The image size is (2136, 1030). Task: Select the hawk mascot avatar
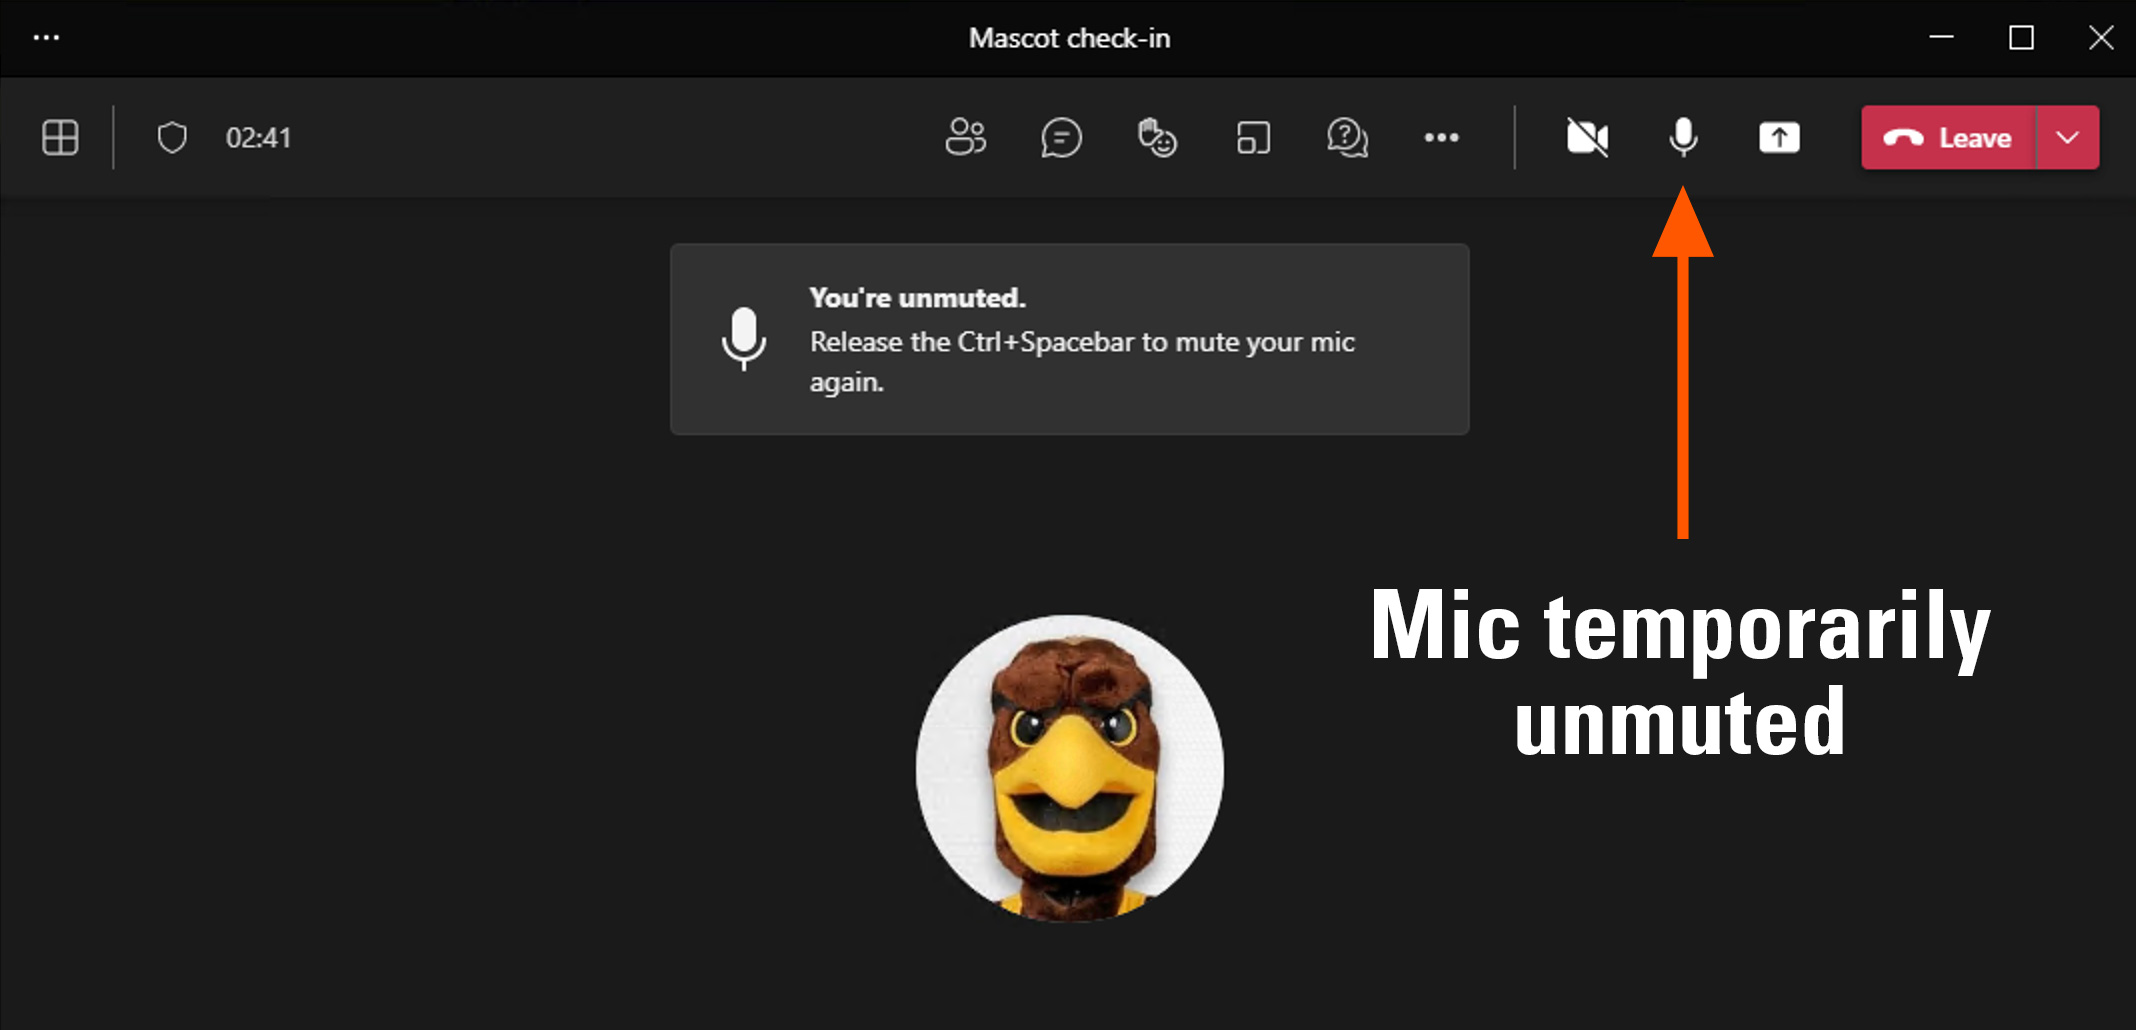pyautogui.click(x=1069, y=767)
